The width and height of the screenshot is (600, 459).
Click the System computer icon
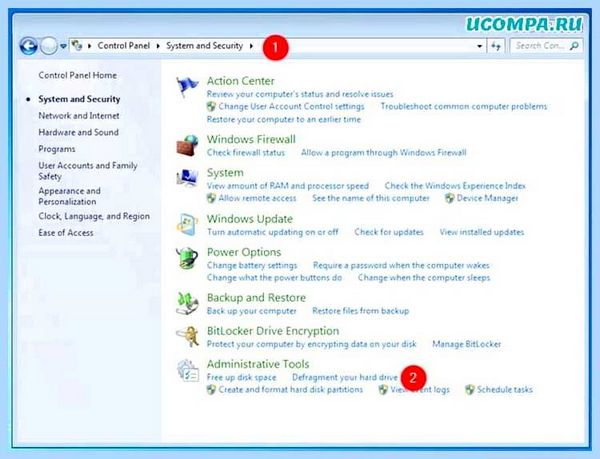pyautogui.click(x=187, y=178)
